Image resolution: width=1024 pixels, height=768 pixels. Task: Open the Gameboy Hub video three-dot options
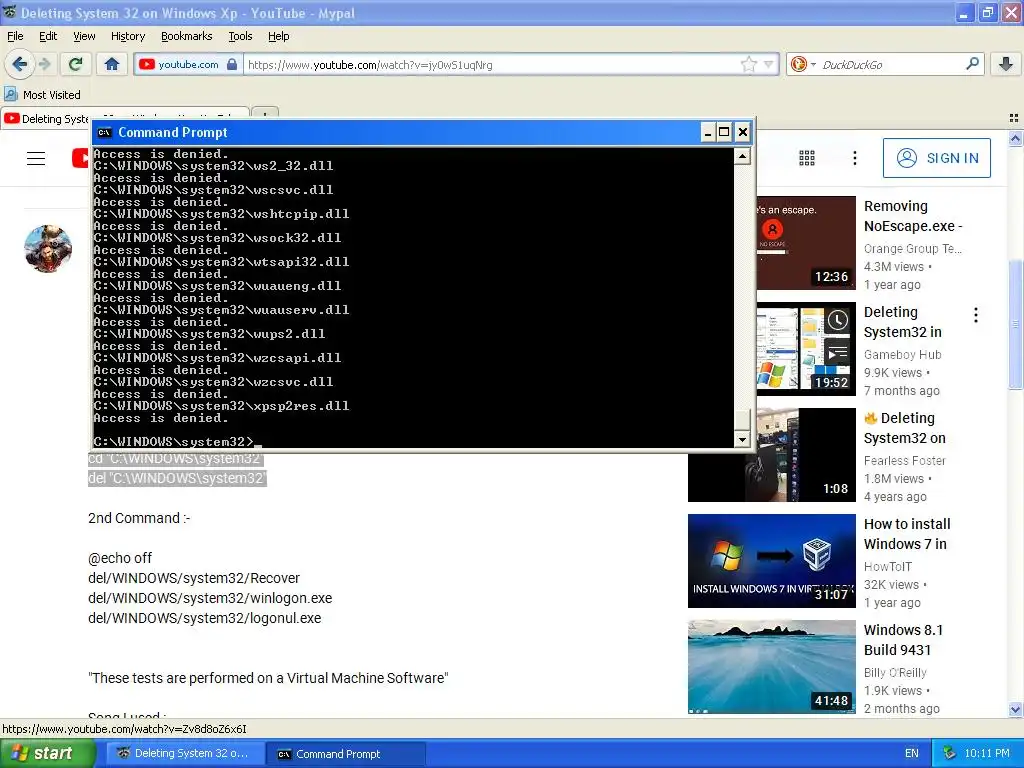tap(976, 315)
